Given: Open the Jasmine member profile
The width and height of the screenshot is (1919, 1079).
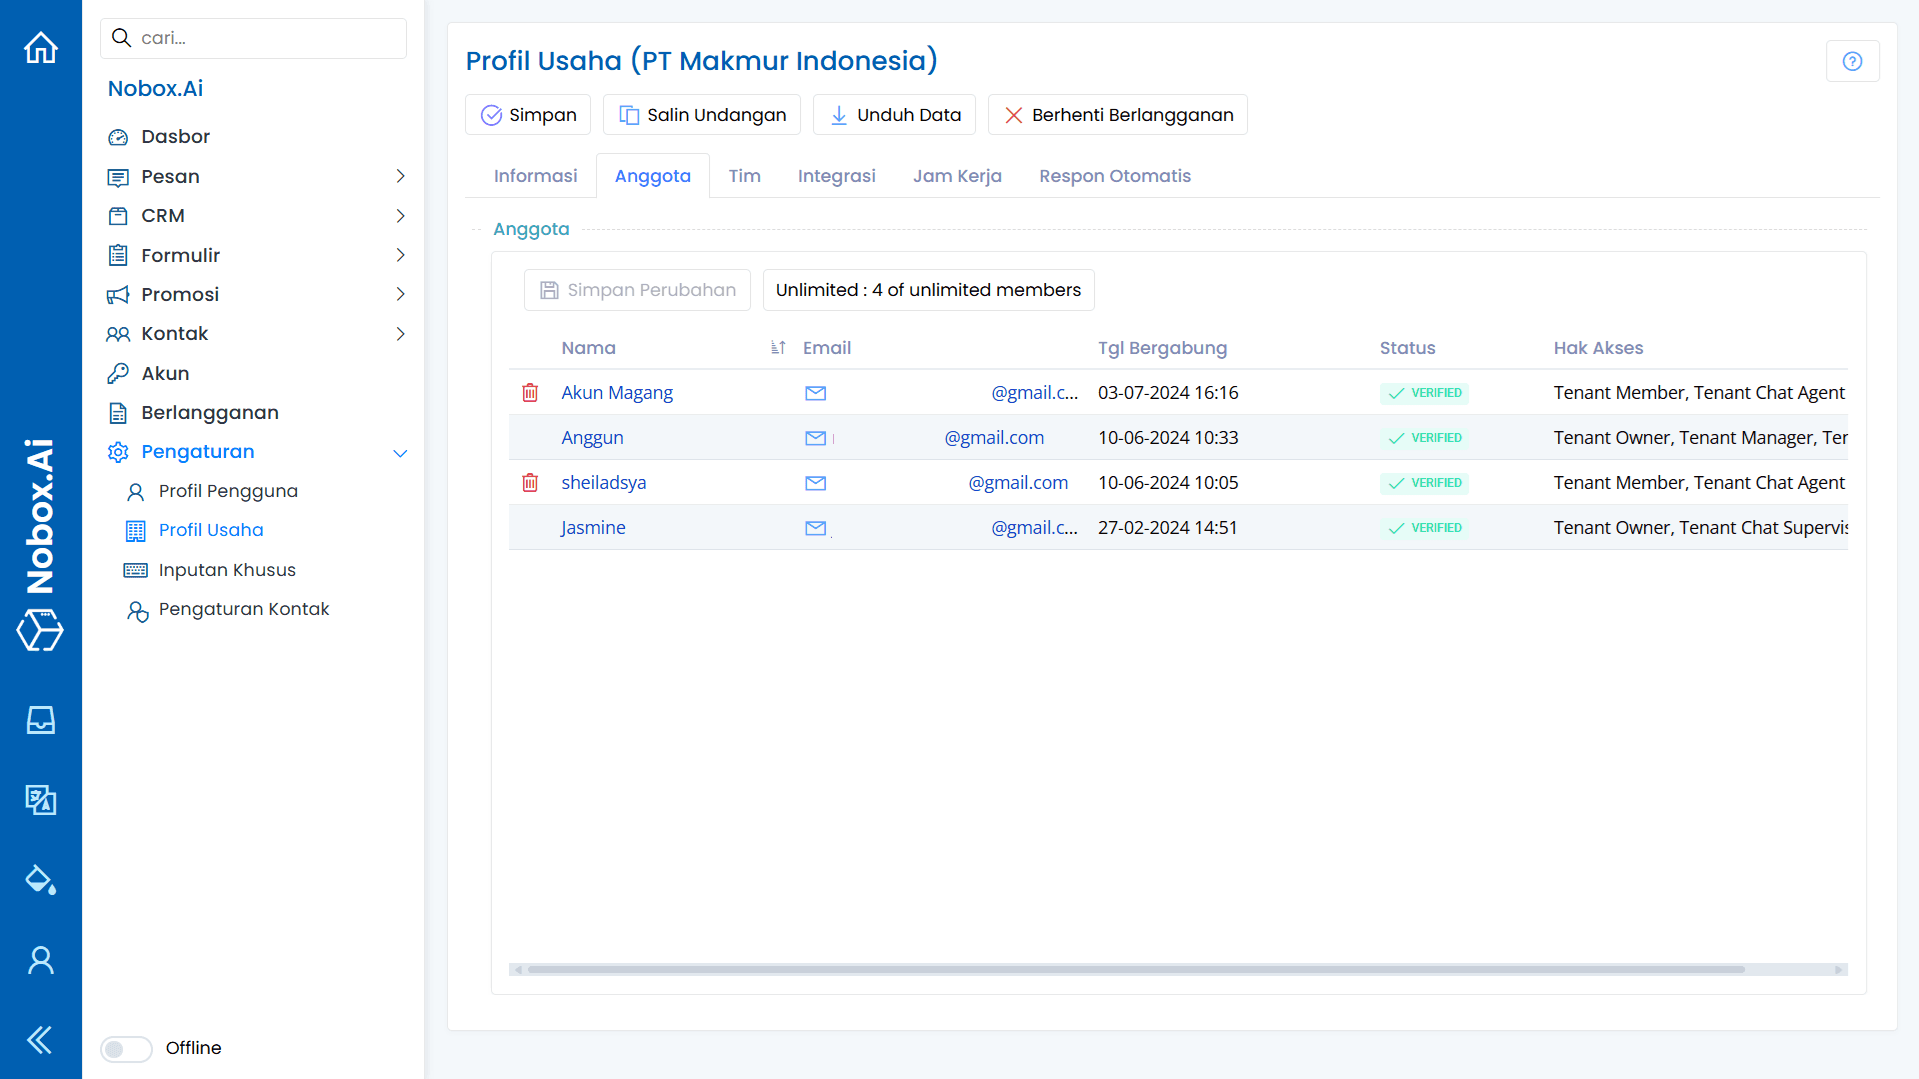Looking at the screenshot, I should (592, 527).
